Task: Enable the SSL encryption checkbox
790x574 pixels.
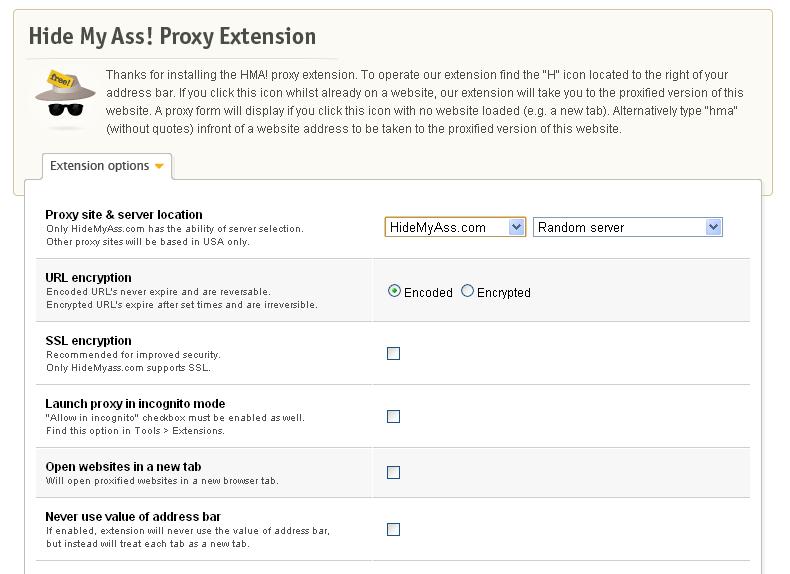Action: [393, 353]
